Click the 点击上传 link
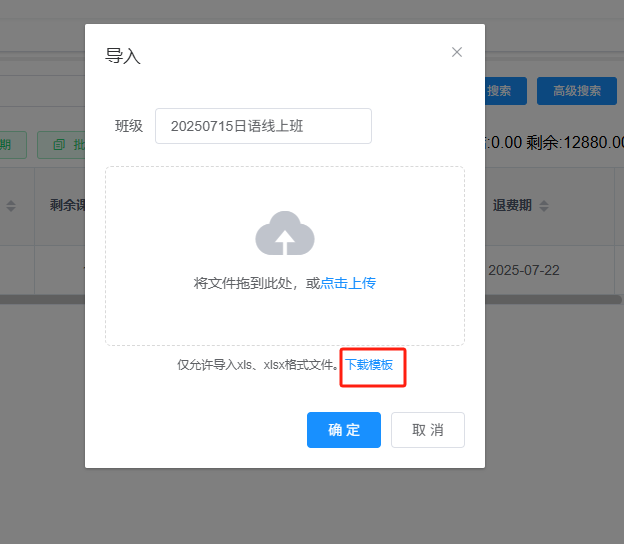 [x=348, y=283]
